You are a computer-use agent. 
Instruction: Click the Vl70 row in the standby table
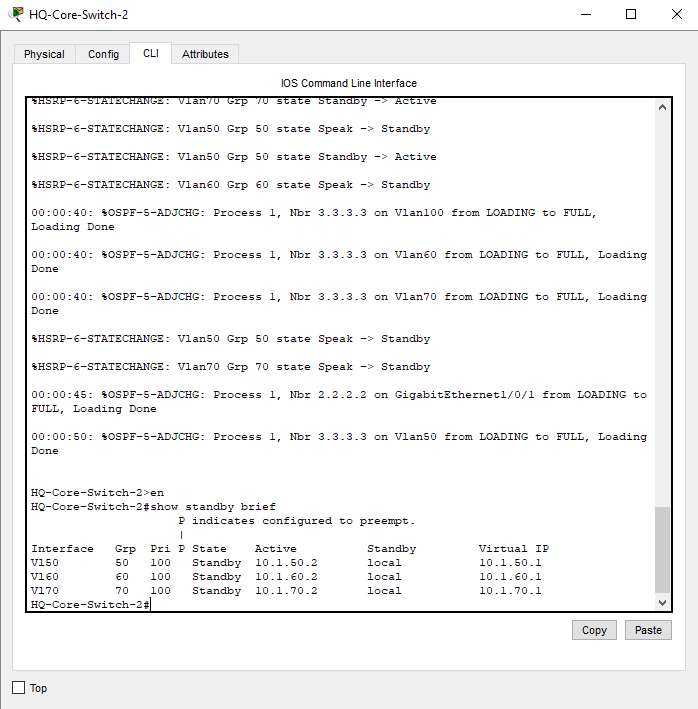pos(285,591)
